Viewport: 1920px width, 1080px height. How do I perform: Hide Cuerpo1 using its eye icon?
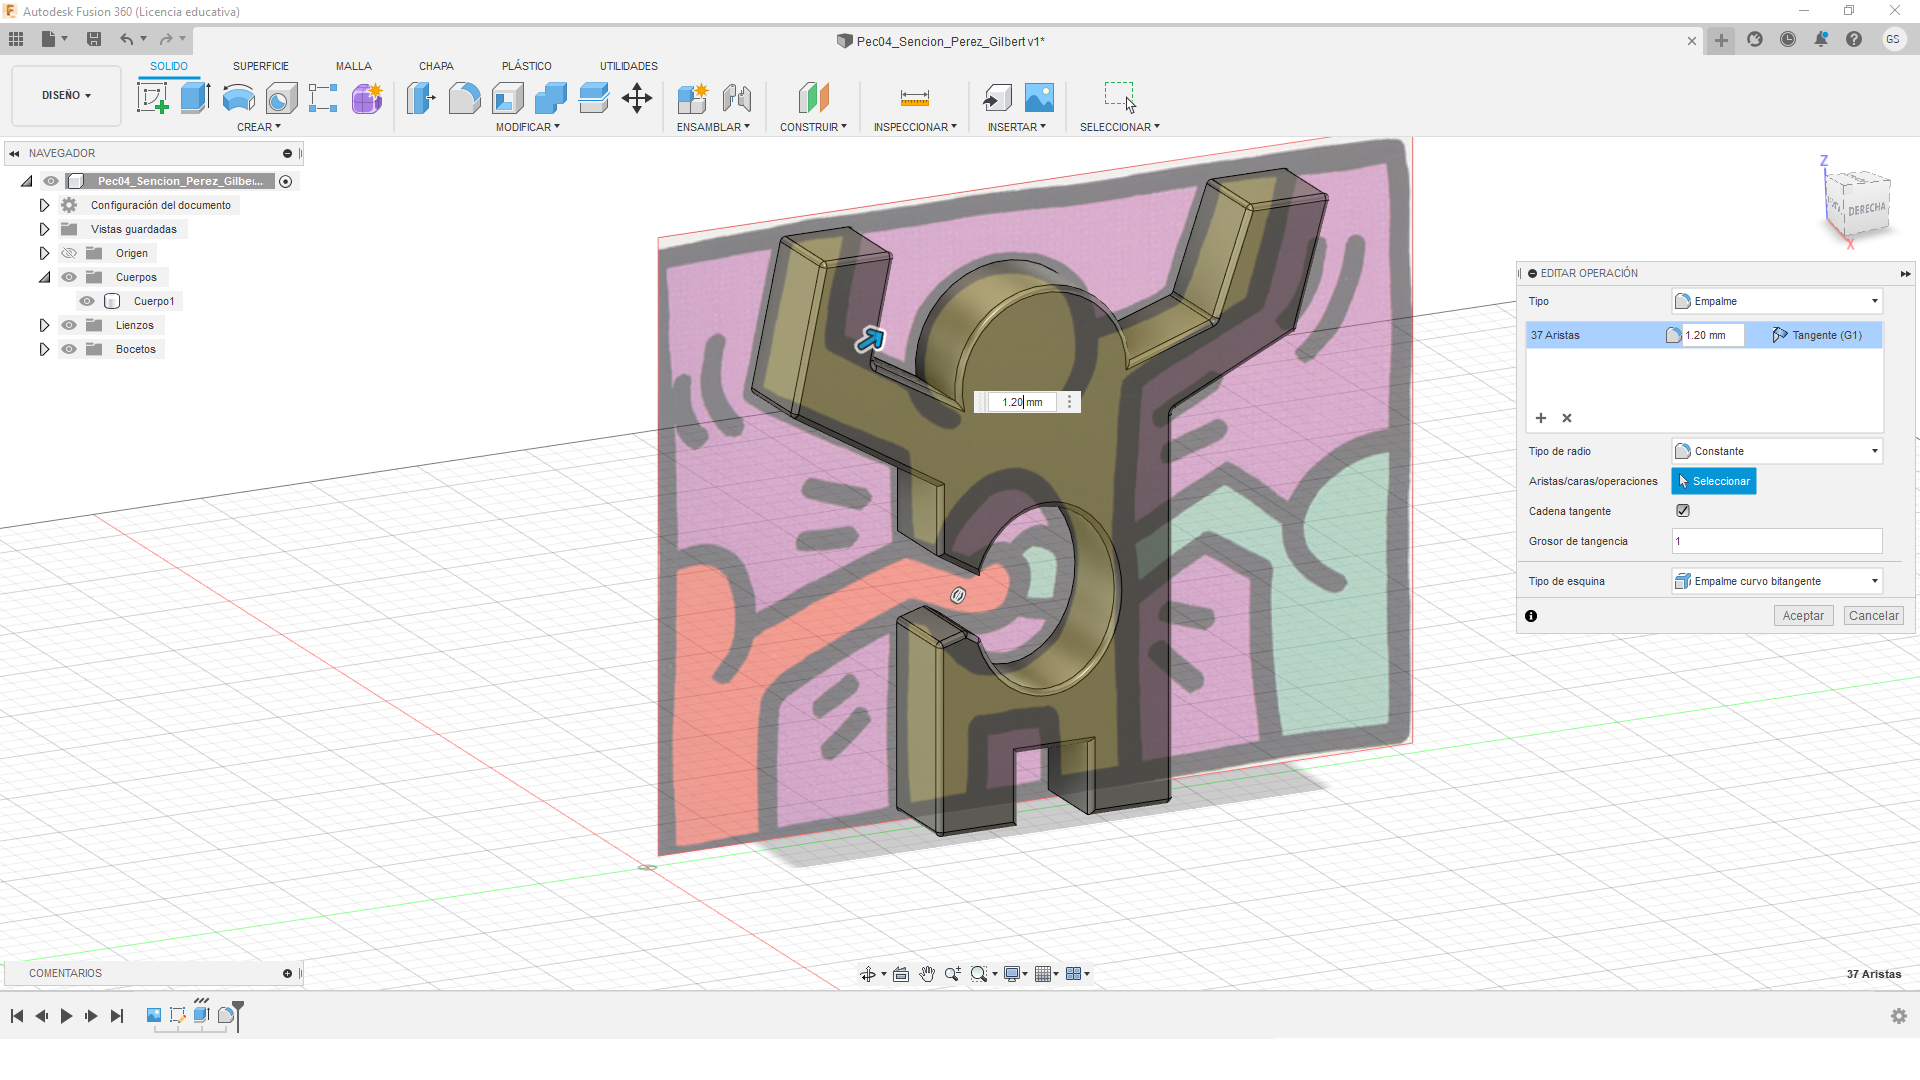(x=87, y=301)
